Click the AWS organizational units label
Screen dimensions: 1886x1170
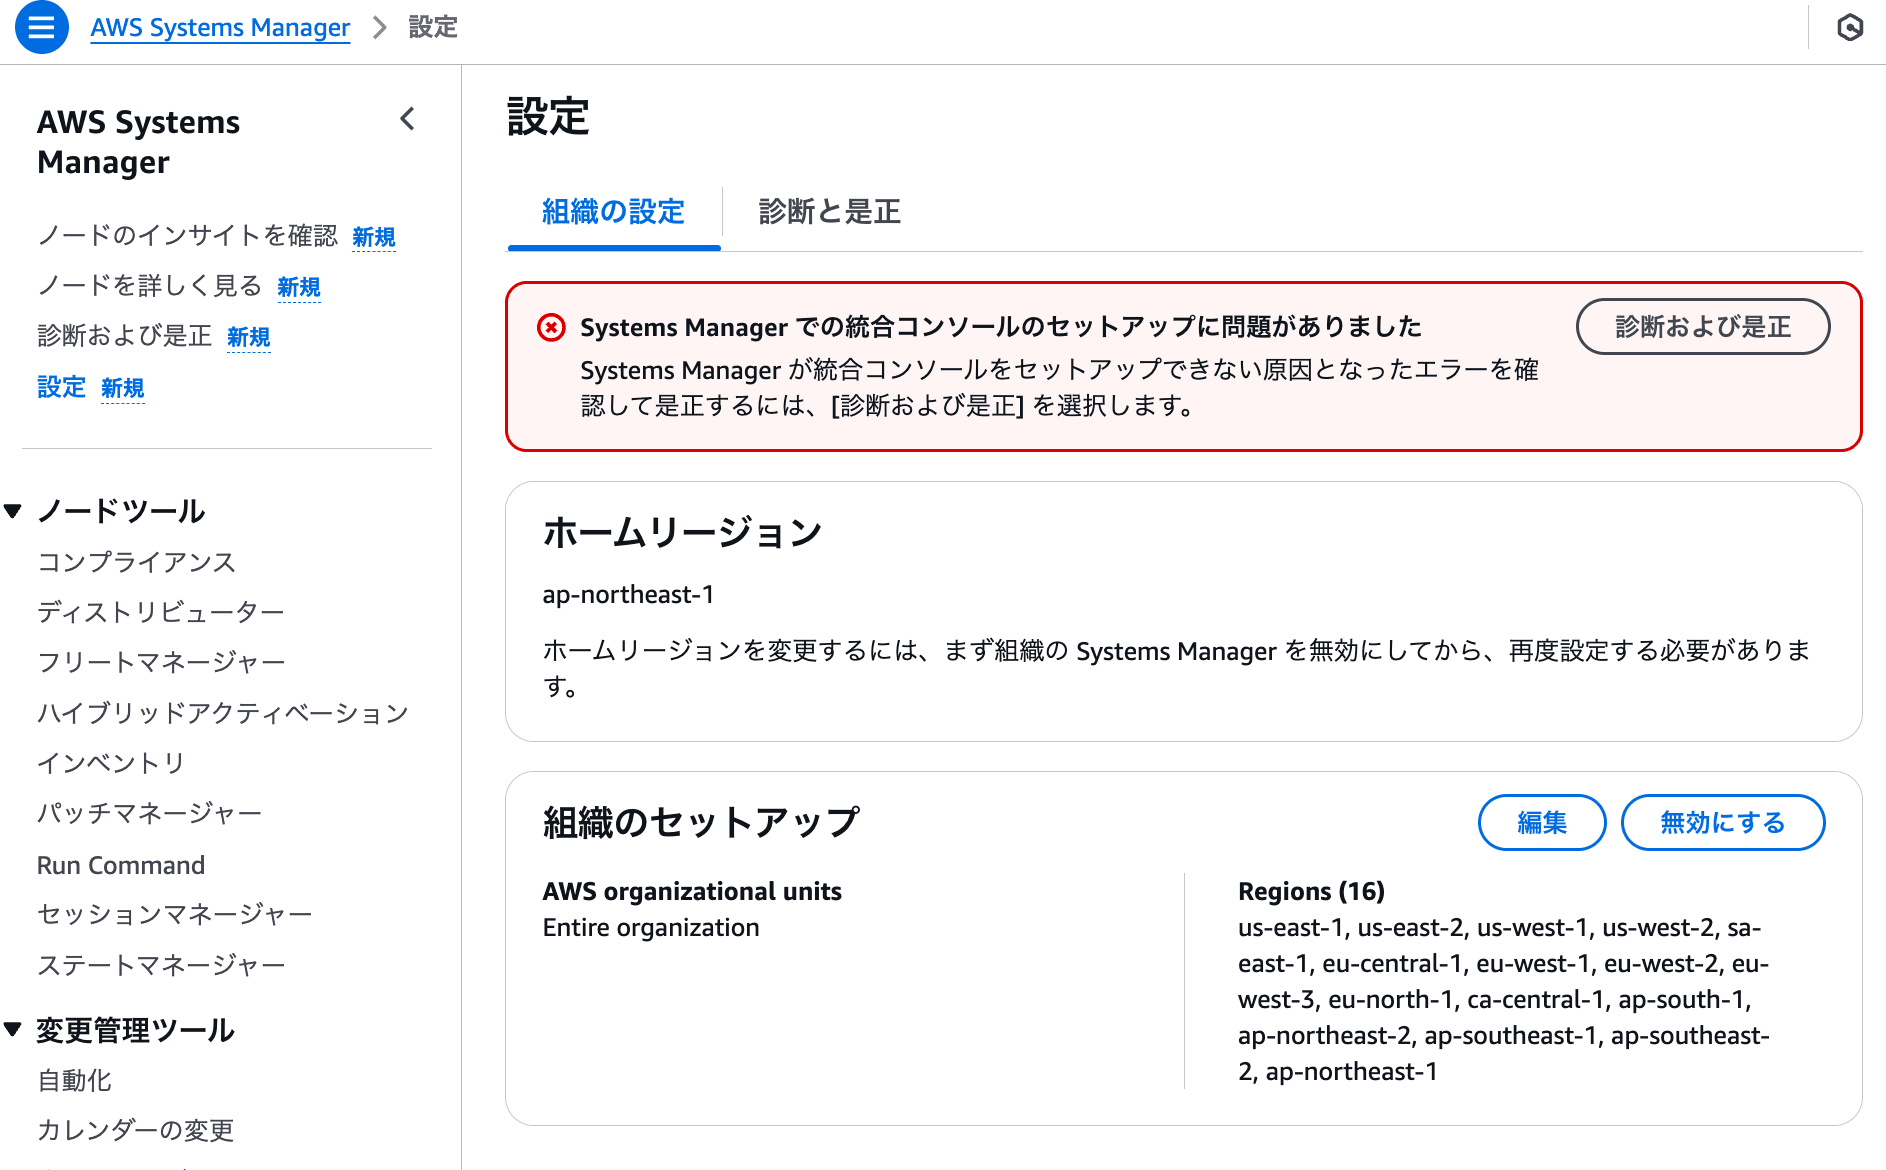point(692,891)
